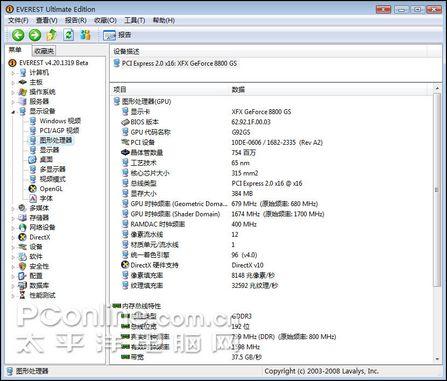Screen dimensions: 447x381
Task: Open the users/favorites toolbar icon
Action: (86, 35)
